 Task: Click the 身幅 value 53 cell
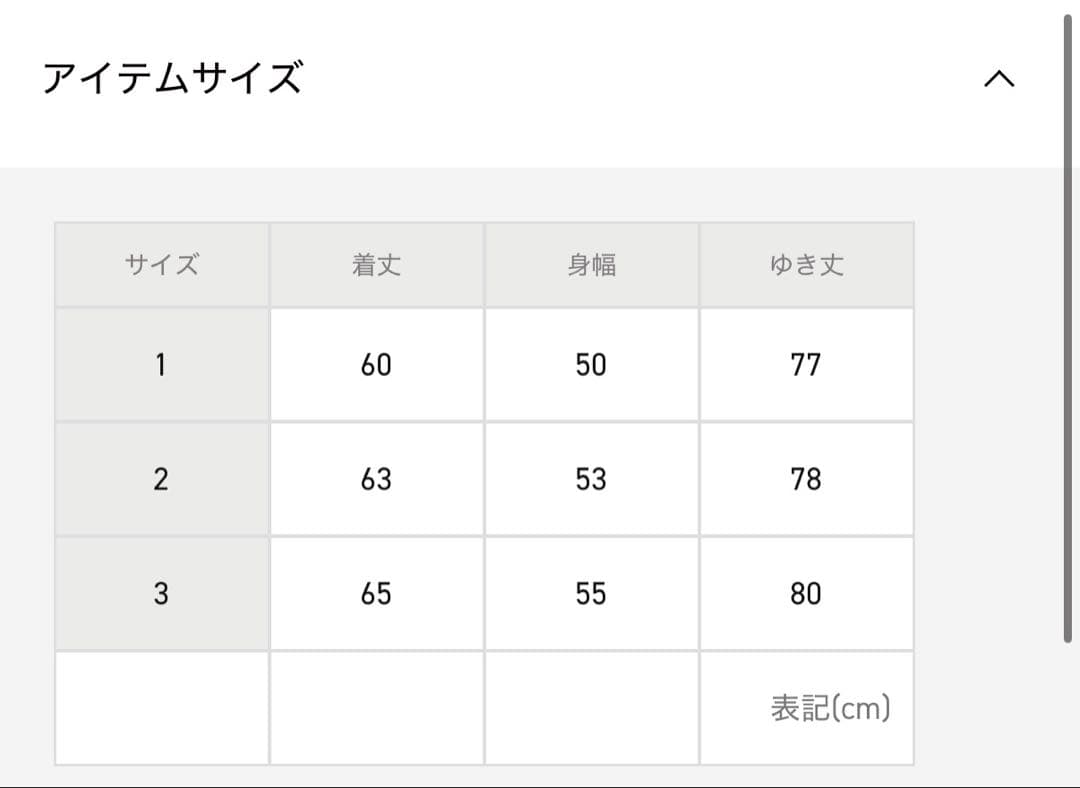(591, 479)
